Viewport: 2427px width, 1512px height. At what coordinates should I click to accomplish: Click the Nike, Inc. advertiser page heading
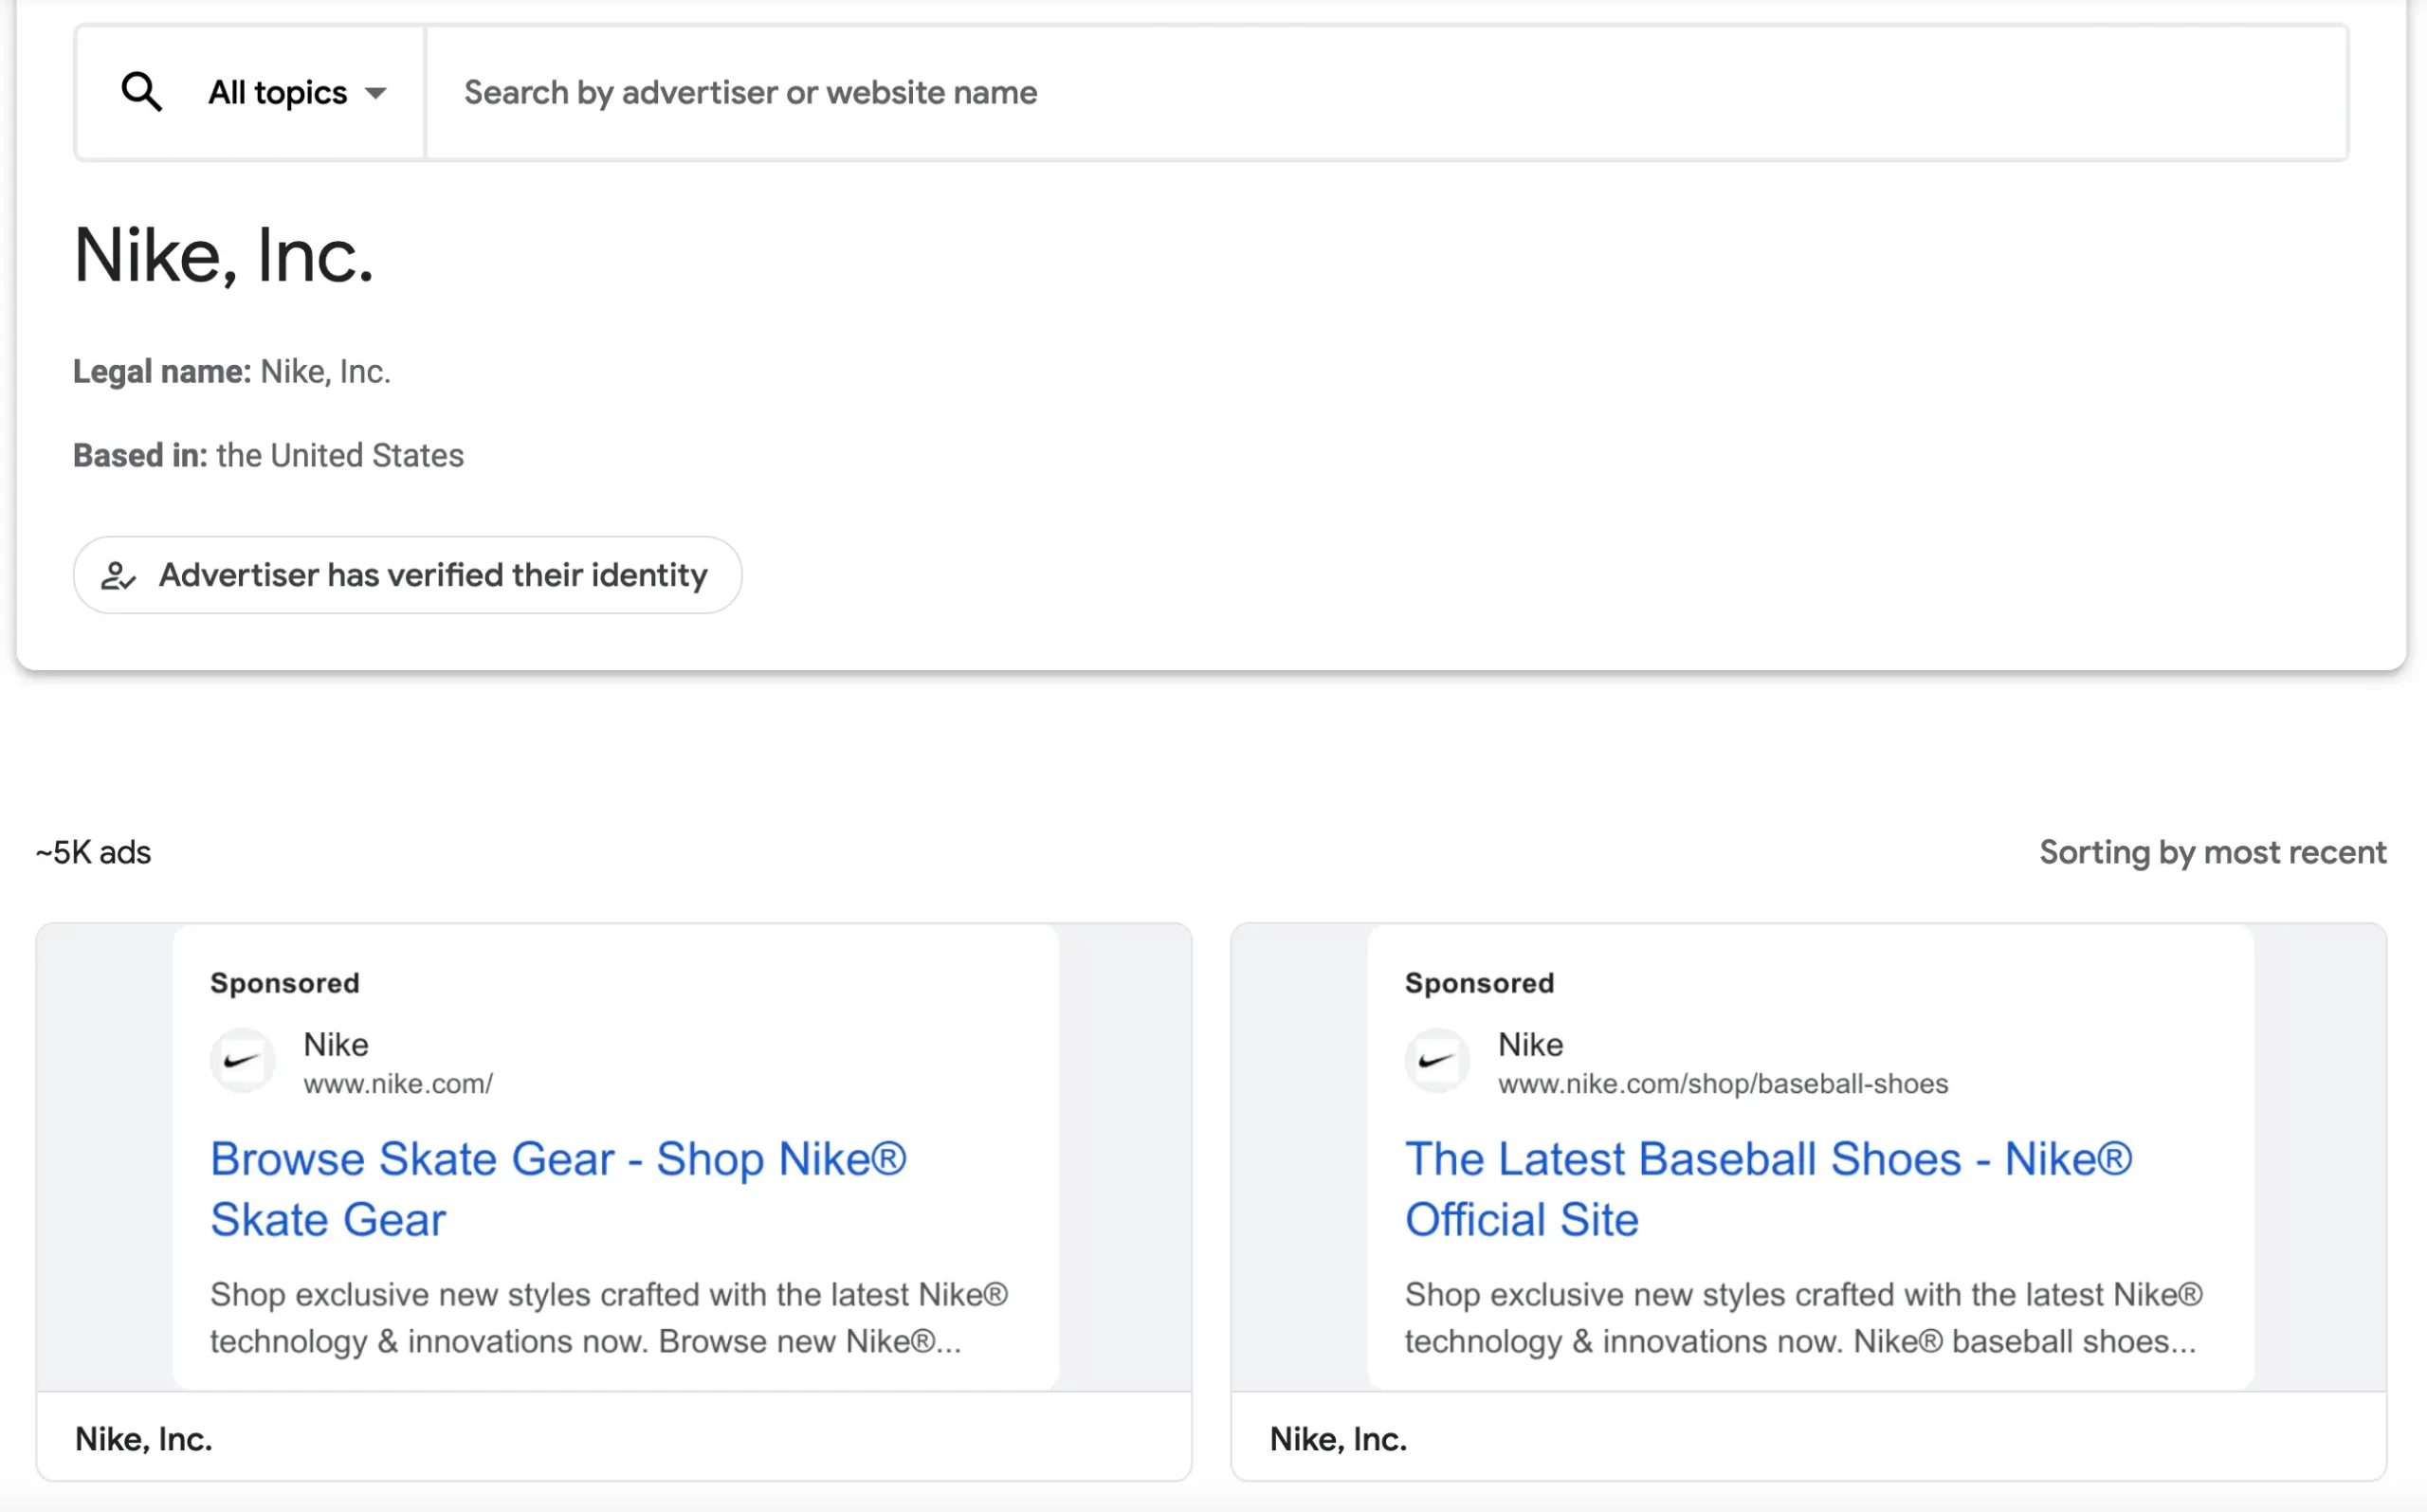coord(224,256)
